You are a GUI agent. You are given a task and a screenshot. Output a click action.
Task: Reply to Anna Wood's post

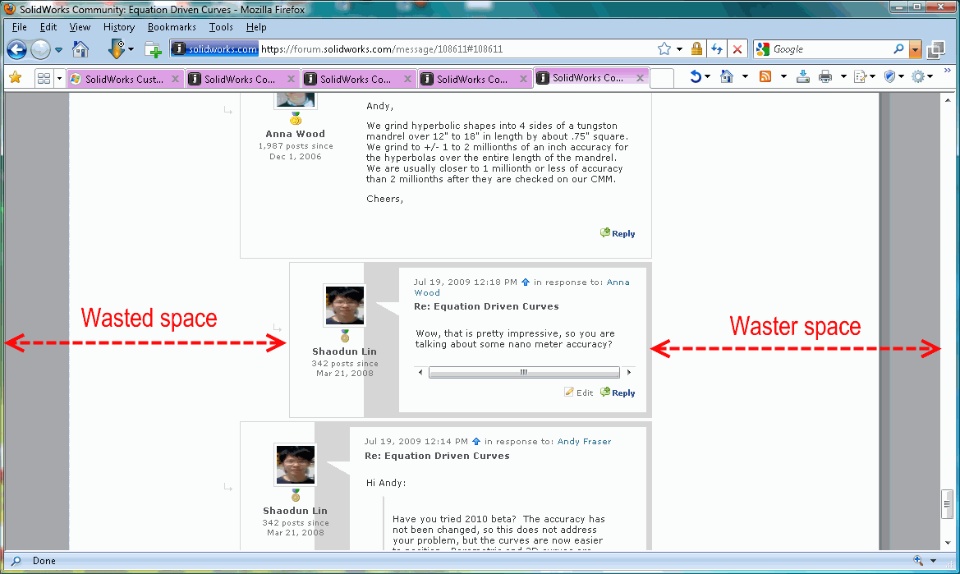click(617, 233)
